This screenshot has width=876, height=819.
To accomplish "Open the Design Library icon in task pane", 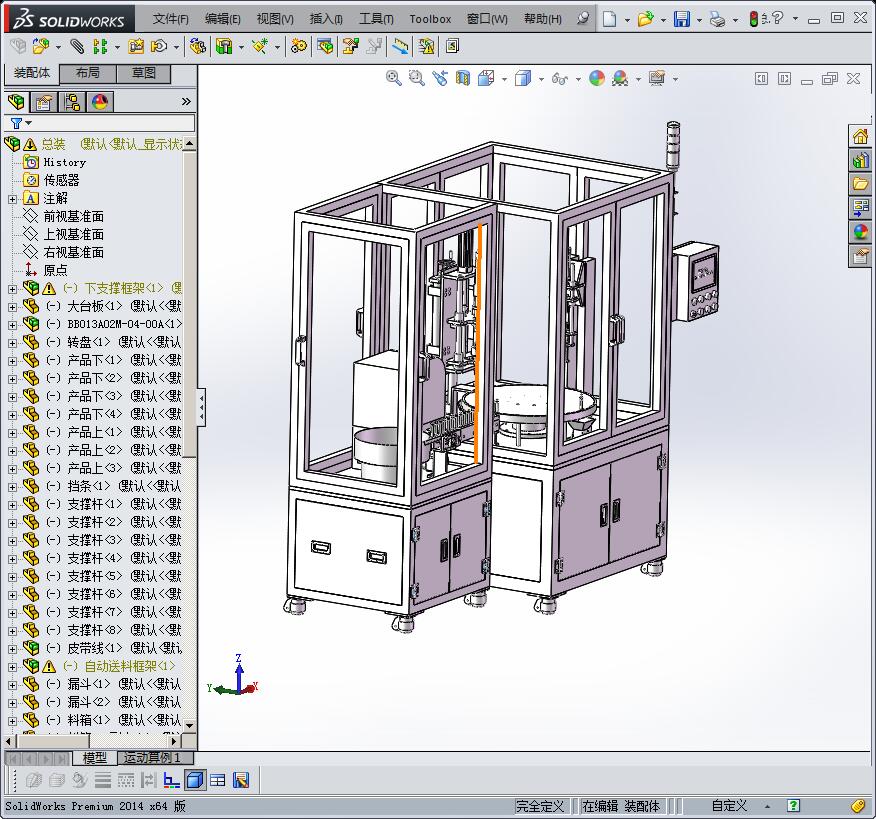I will coord(860,160).
